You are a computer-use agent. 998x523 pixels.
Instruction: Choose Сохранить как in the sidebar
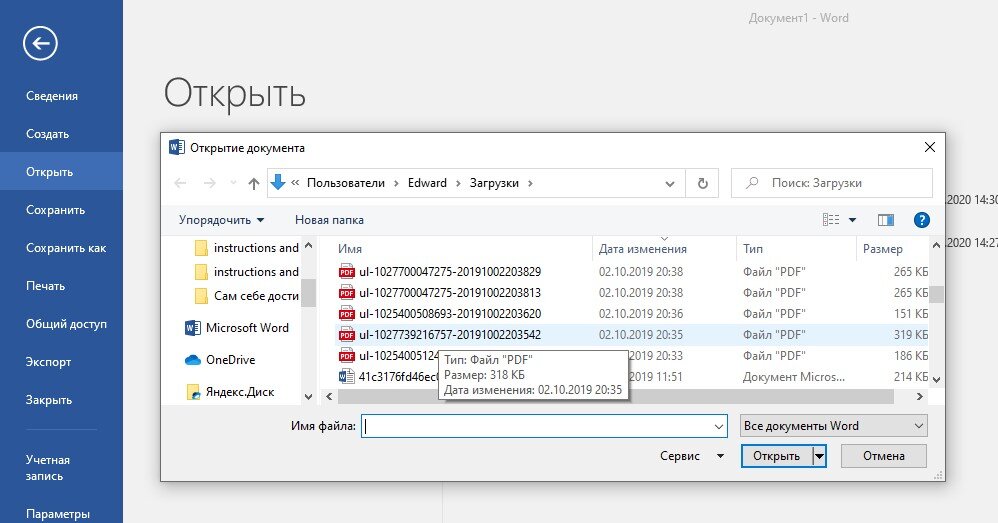tap(66, 248)
